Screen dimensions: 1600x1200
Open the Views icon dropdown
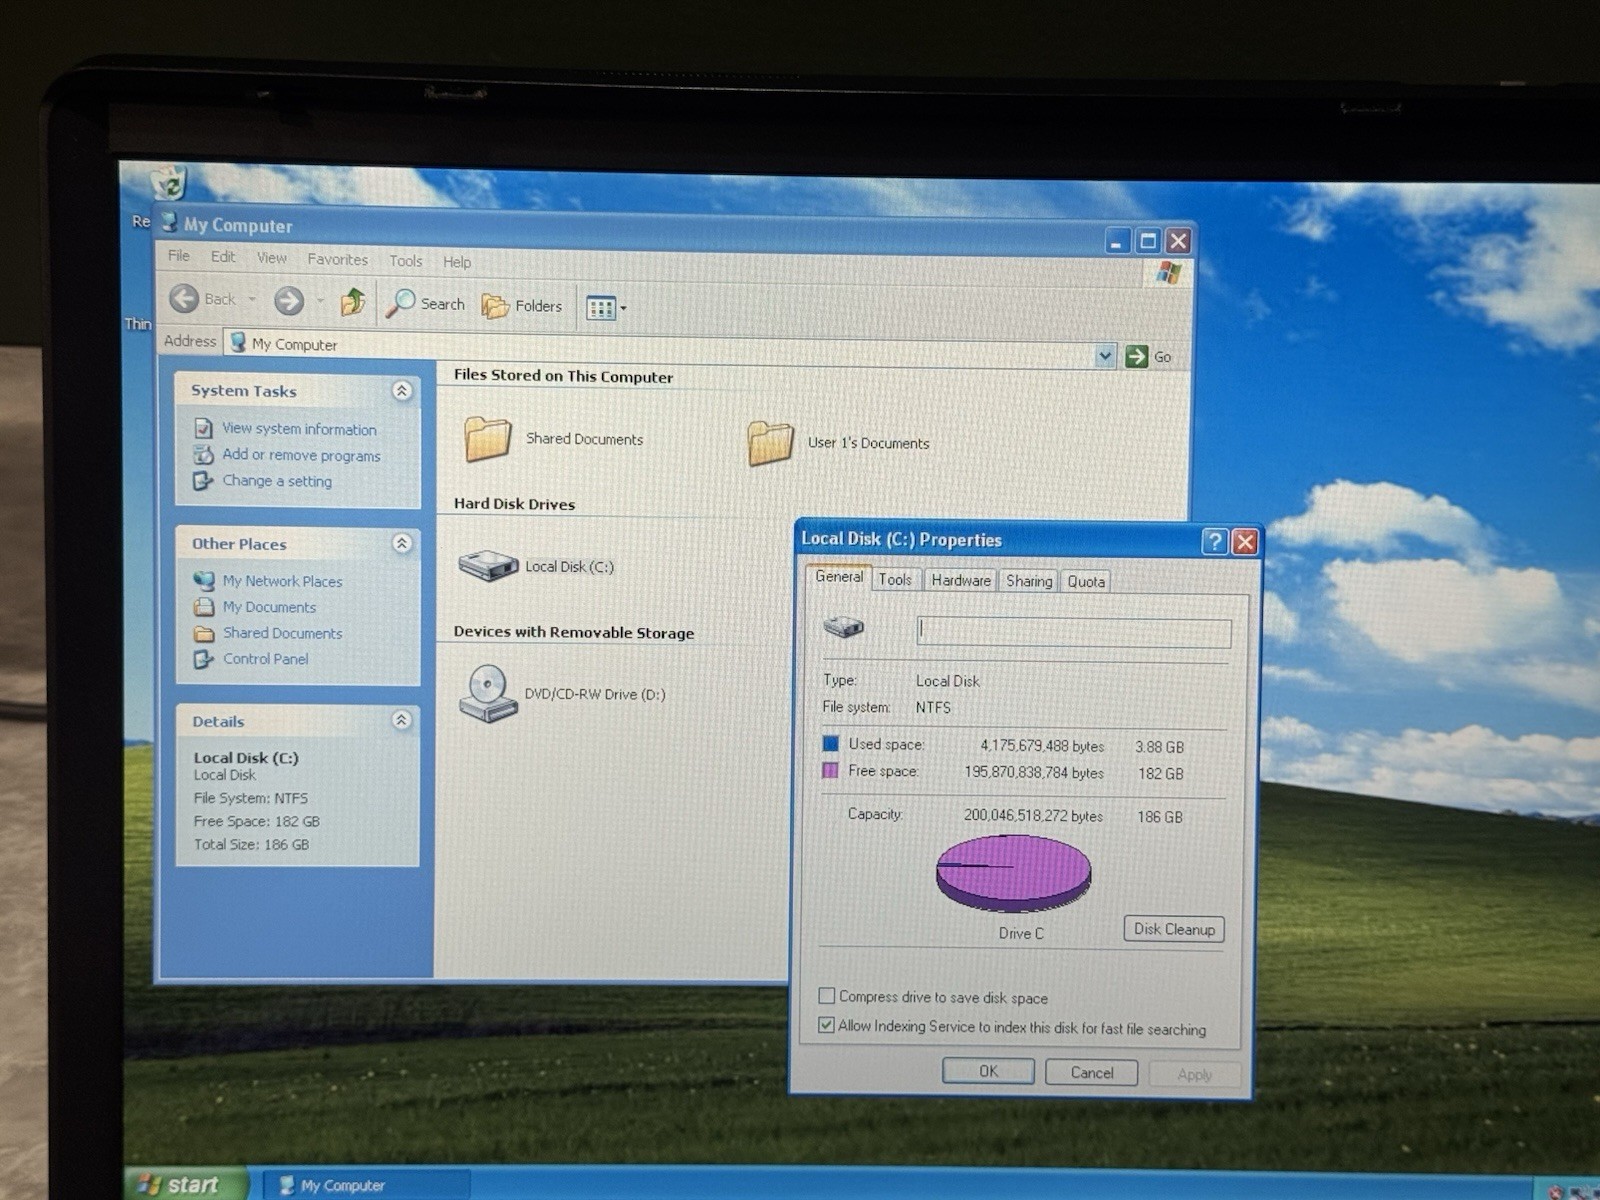(x=606, y=308)
